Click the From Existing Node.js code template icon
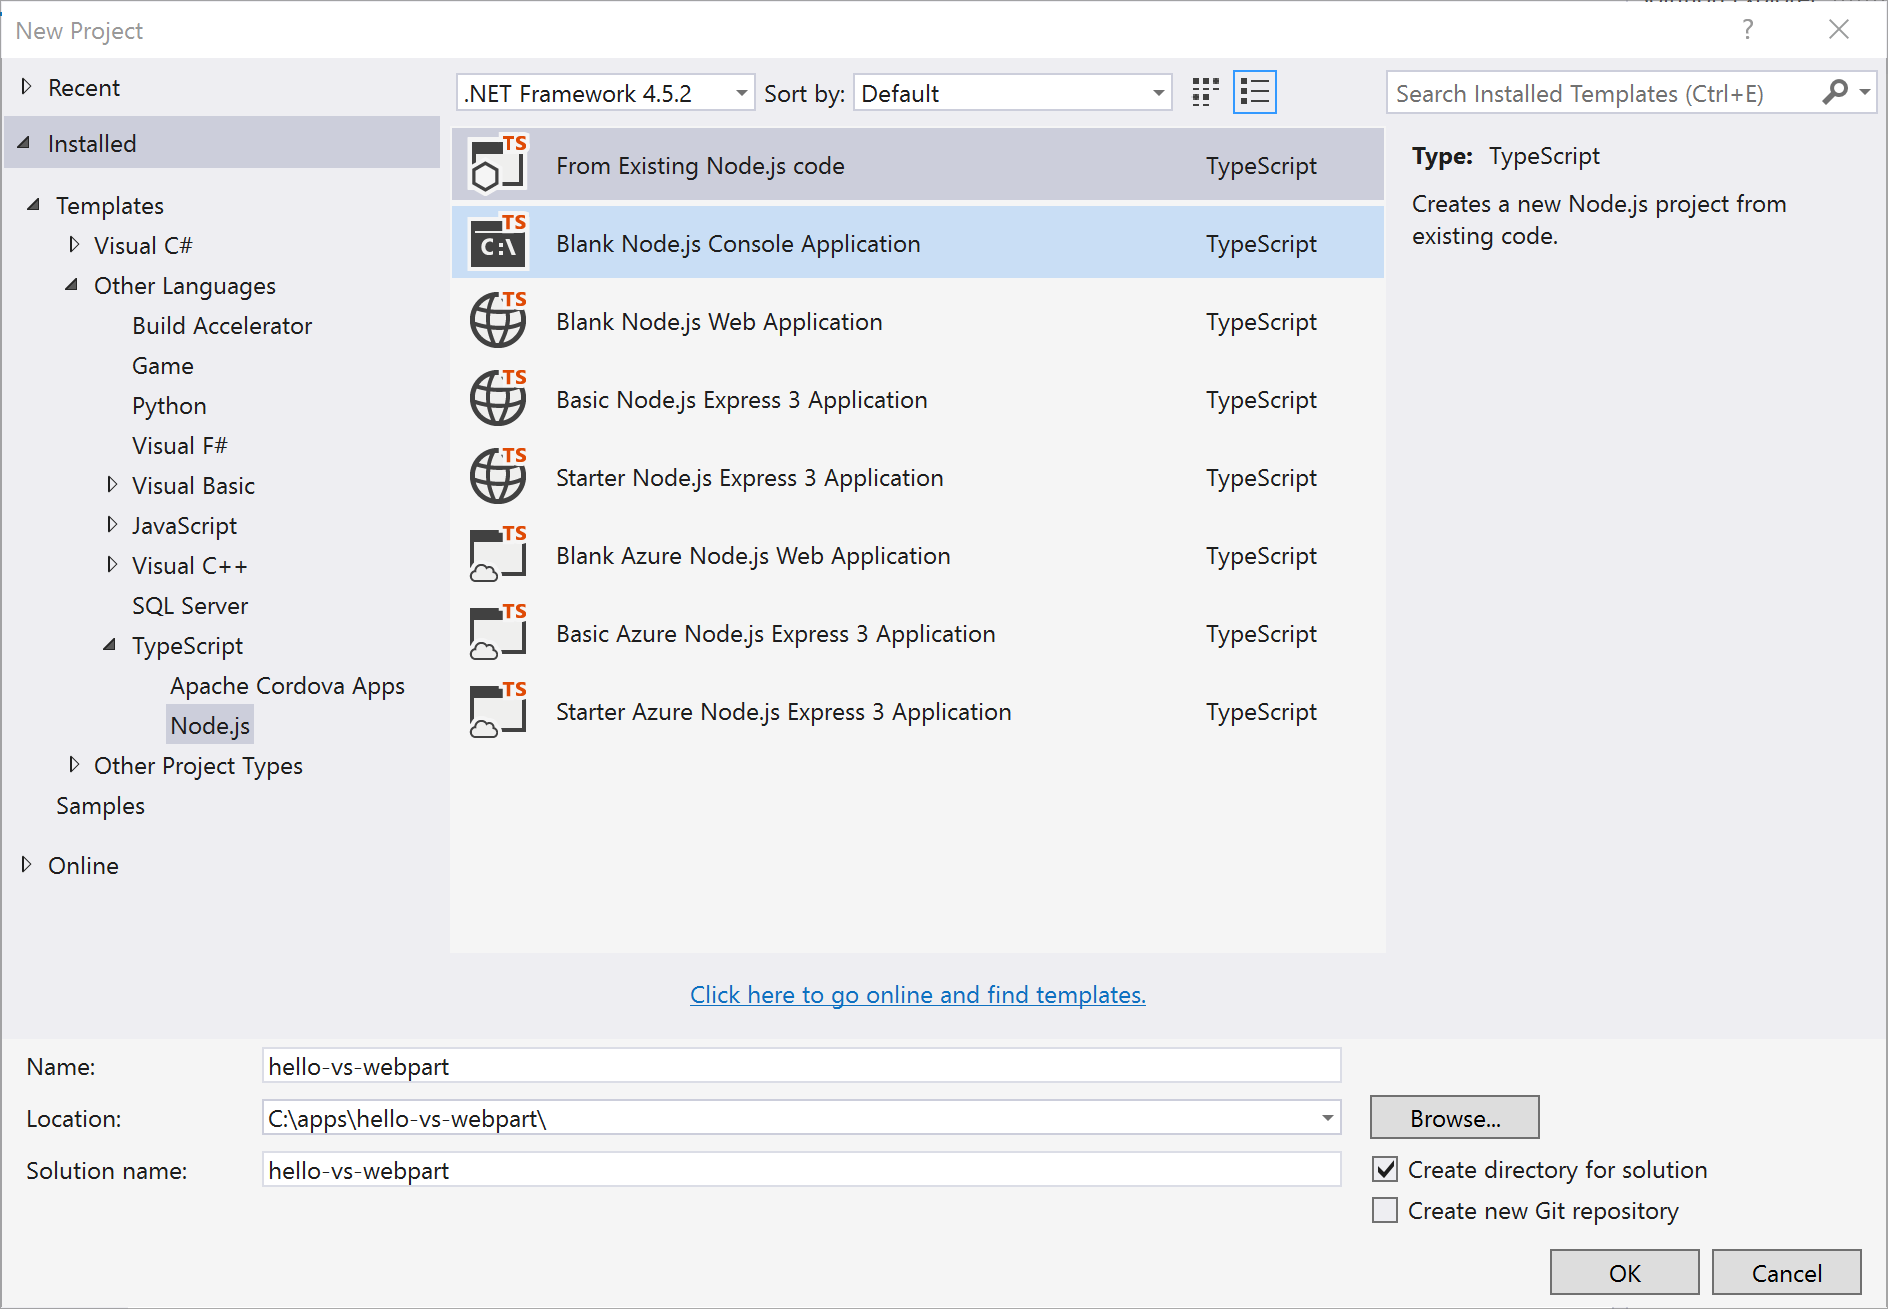The image size is (1888, 1309). [x=498, y=164]
